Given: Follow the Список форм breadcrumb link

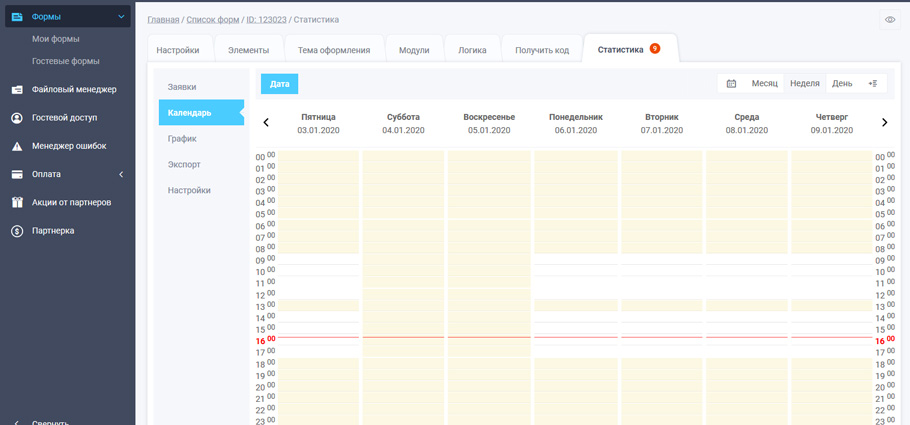Looking at the screenshot, I should point(215,20).
